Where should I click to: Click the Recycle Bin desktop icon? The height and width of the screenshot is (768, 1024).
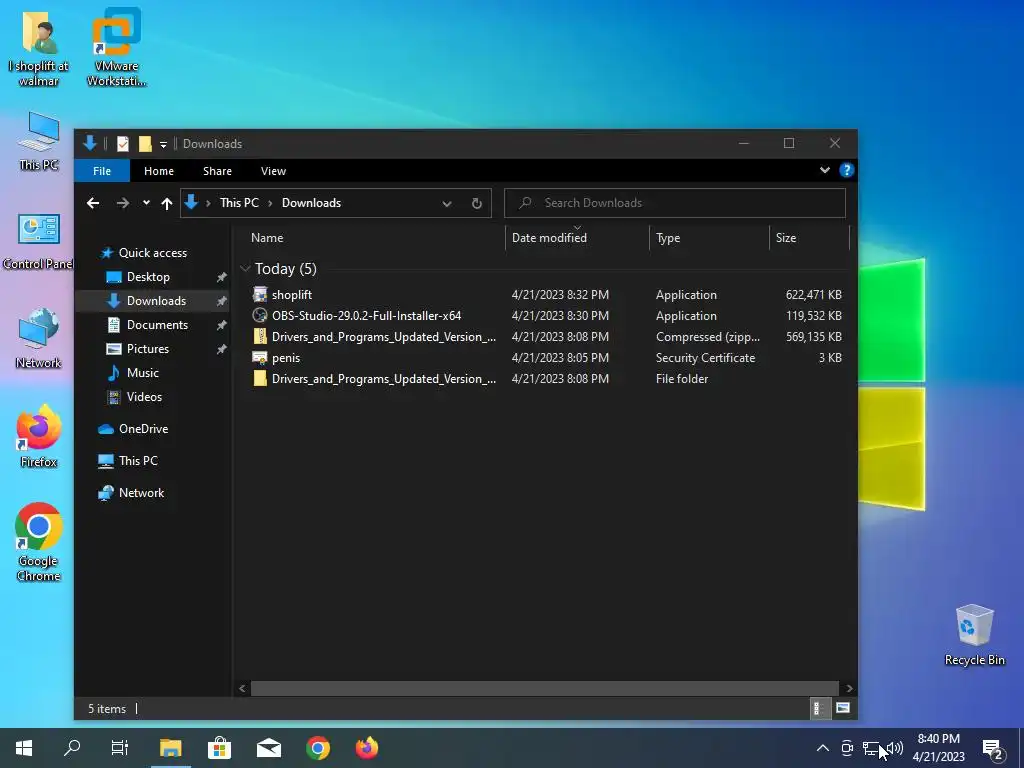point(974,635)
